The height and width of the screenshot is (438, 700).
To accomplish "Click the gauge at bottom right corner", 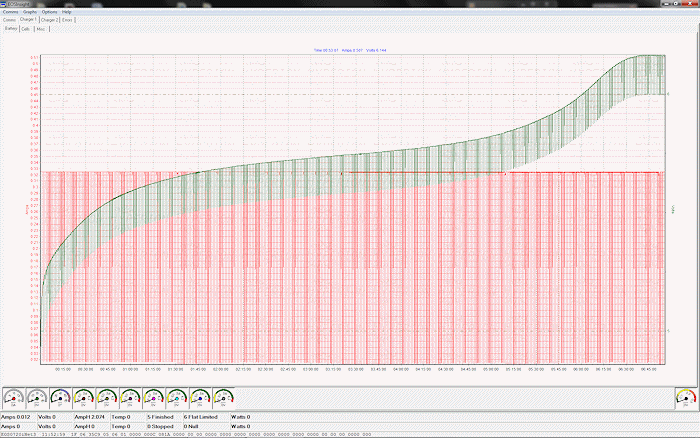I will (x=684, y=397).
